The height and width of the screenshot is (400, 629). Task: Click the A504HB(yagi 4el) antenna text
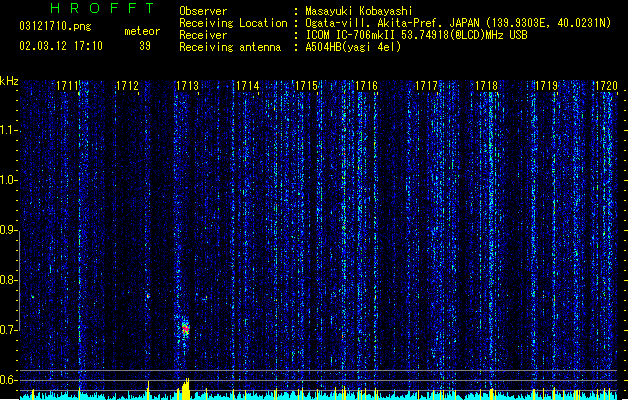coord(353,47)
